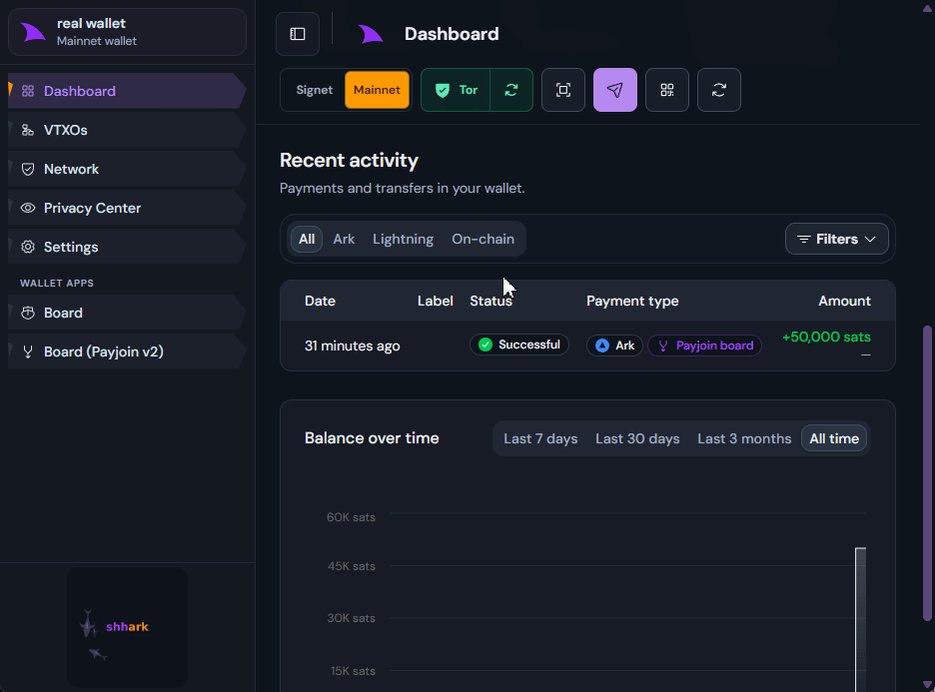Screen dimensions: 935x692
Task: Open the real wallet switcher
Action: [x=128, y=32]
